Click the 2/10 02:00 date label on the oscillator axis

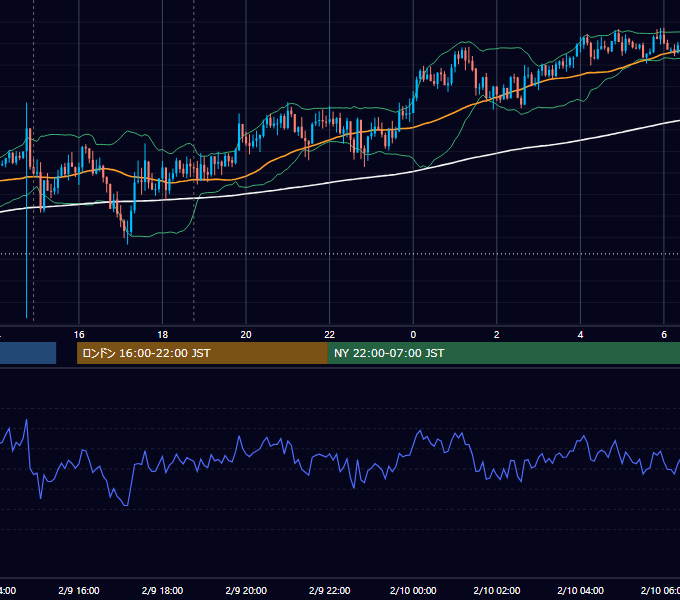(x=497, y=590)
